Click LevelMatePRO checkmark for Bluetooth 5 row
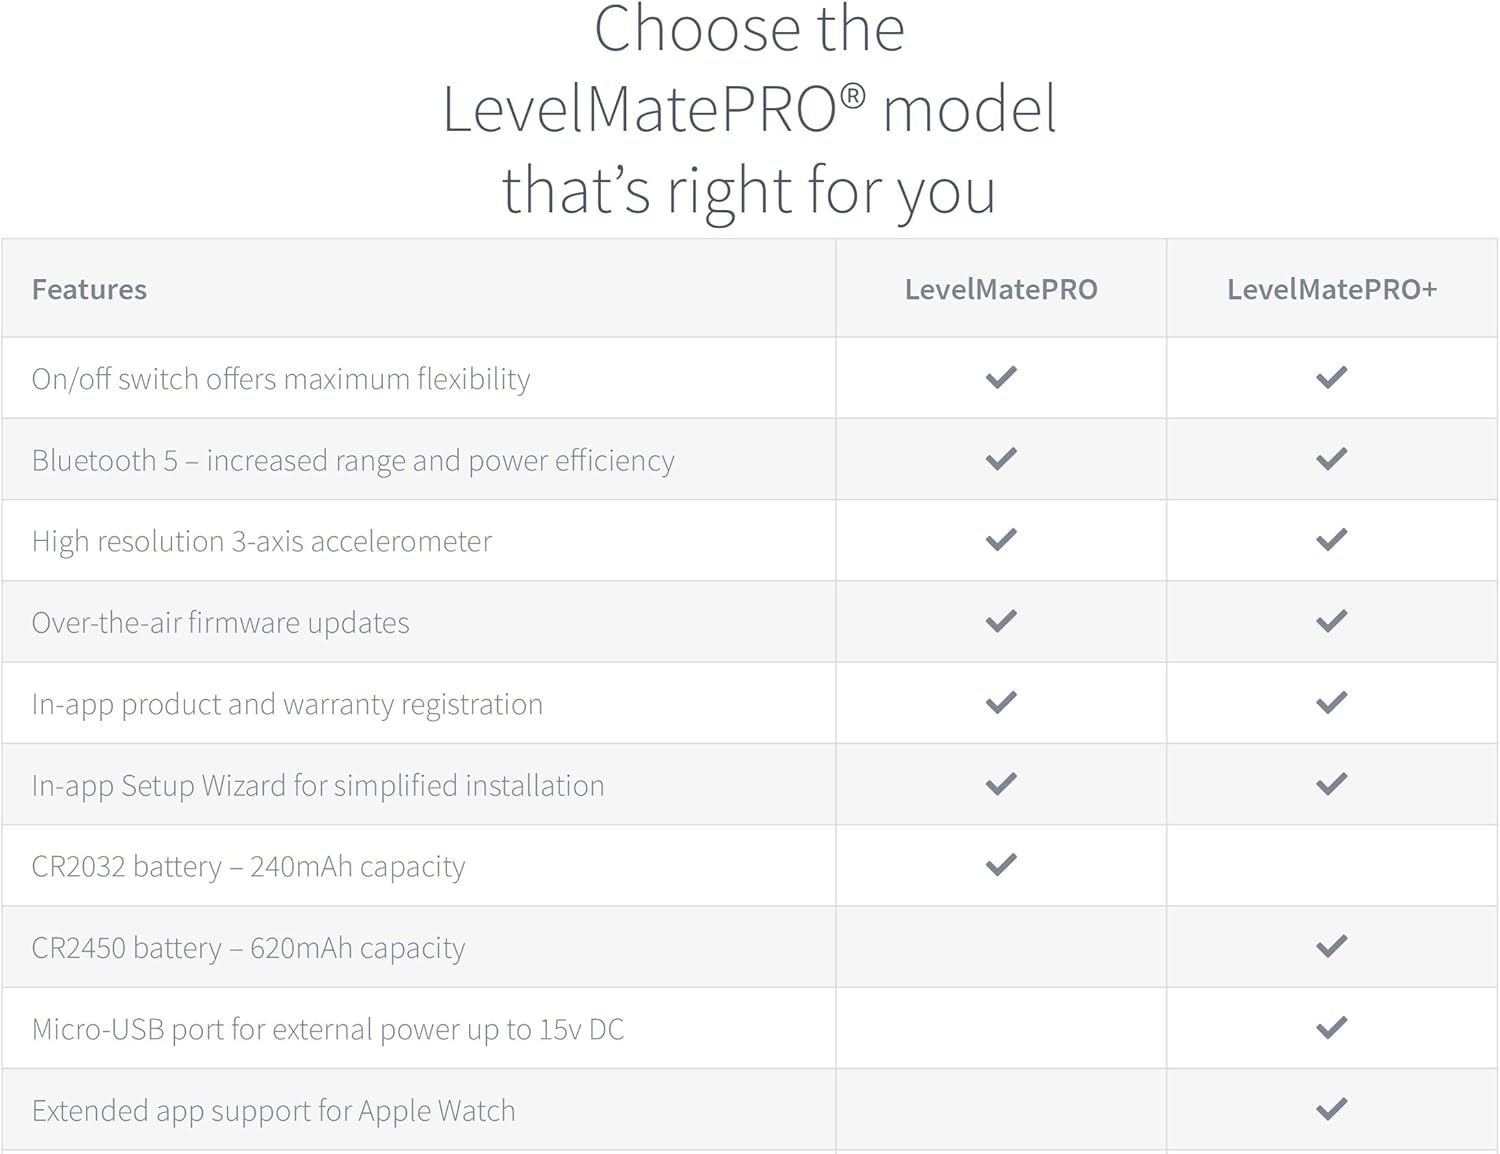This screenshot has height=1154, width=1500. (x=1001, y=459)
